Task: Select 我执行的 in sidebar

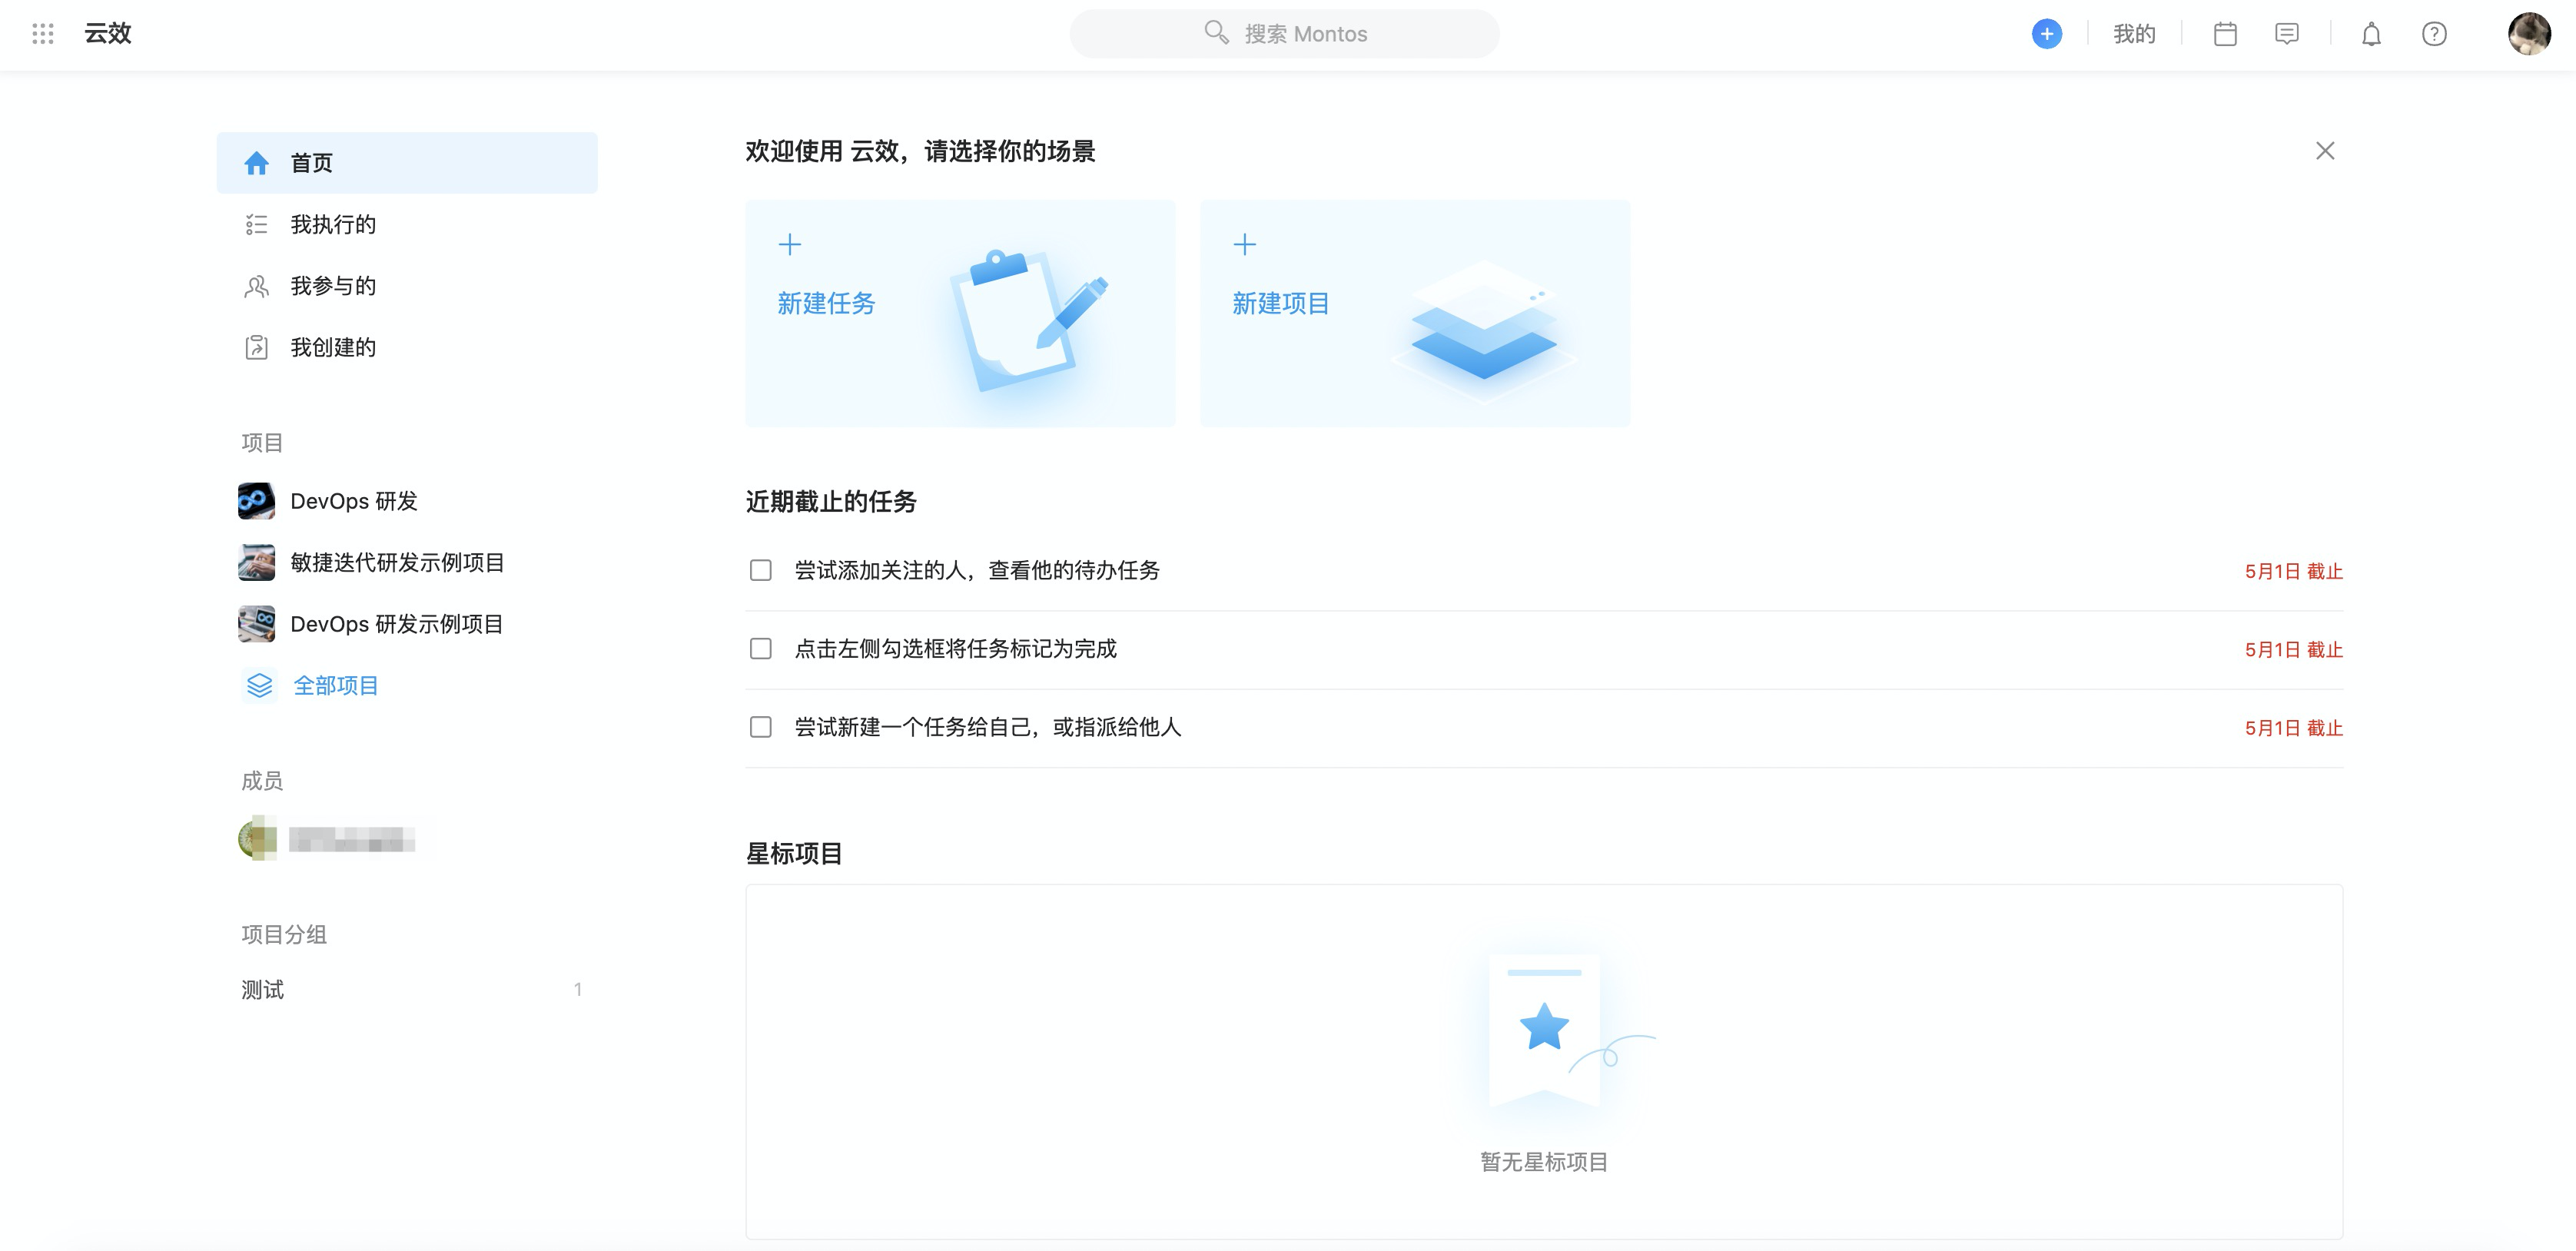Action: tap(333, 225)
